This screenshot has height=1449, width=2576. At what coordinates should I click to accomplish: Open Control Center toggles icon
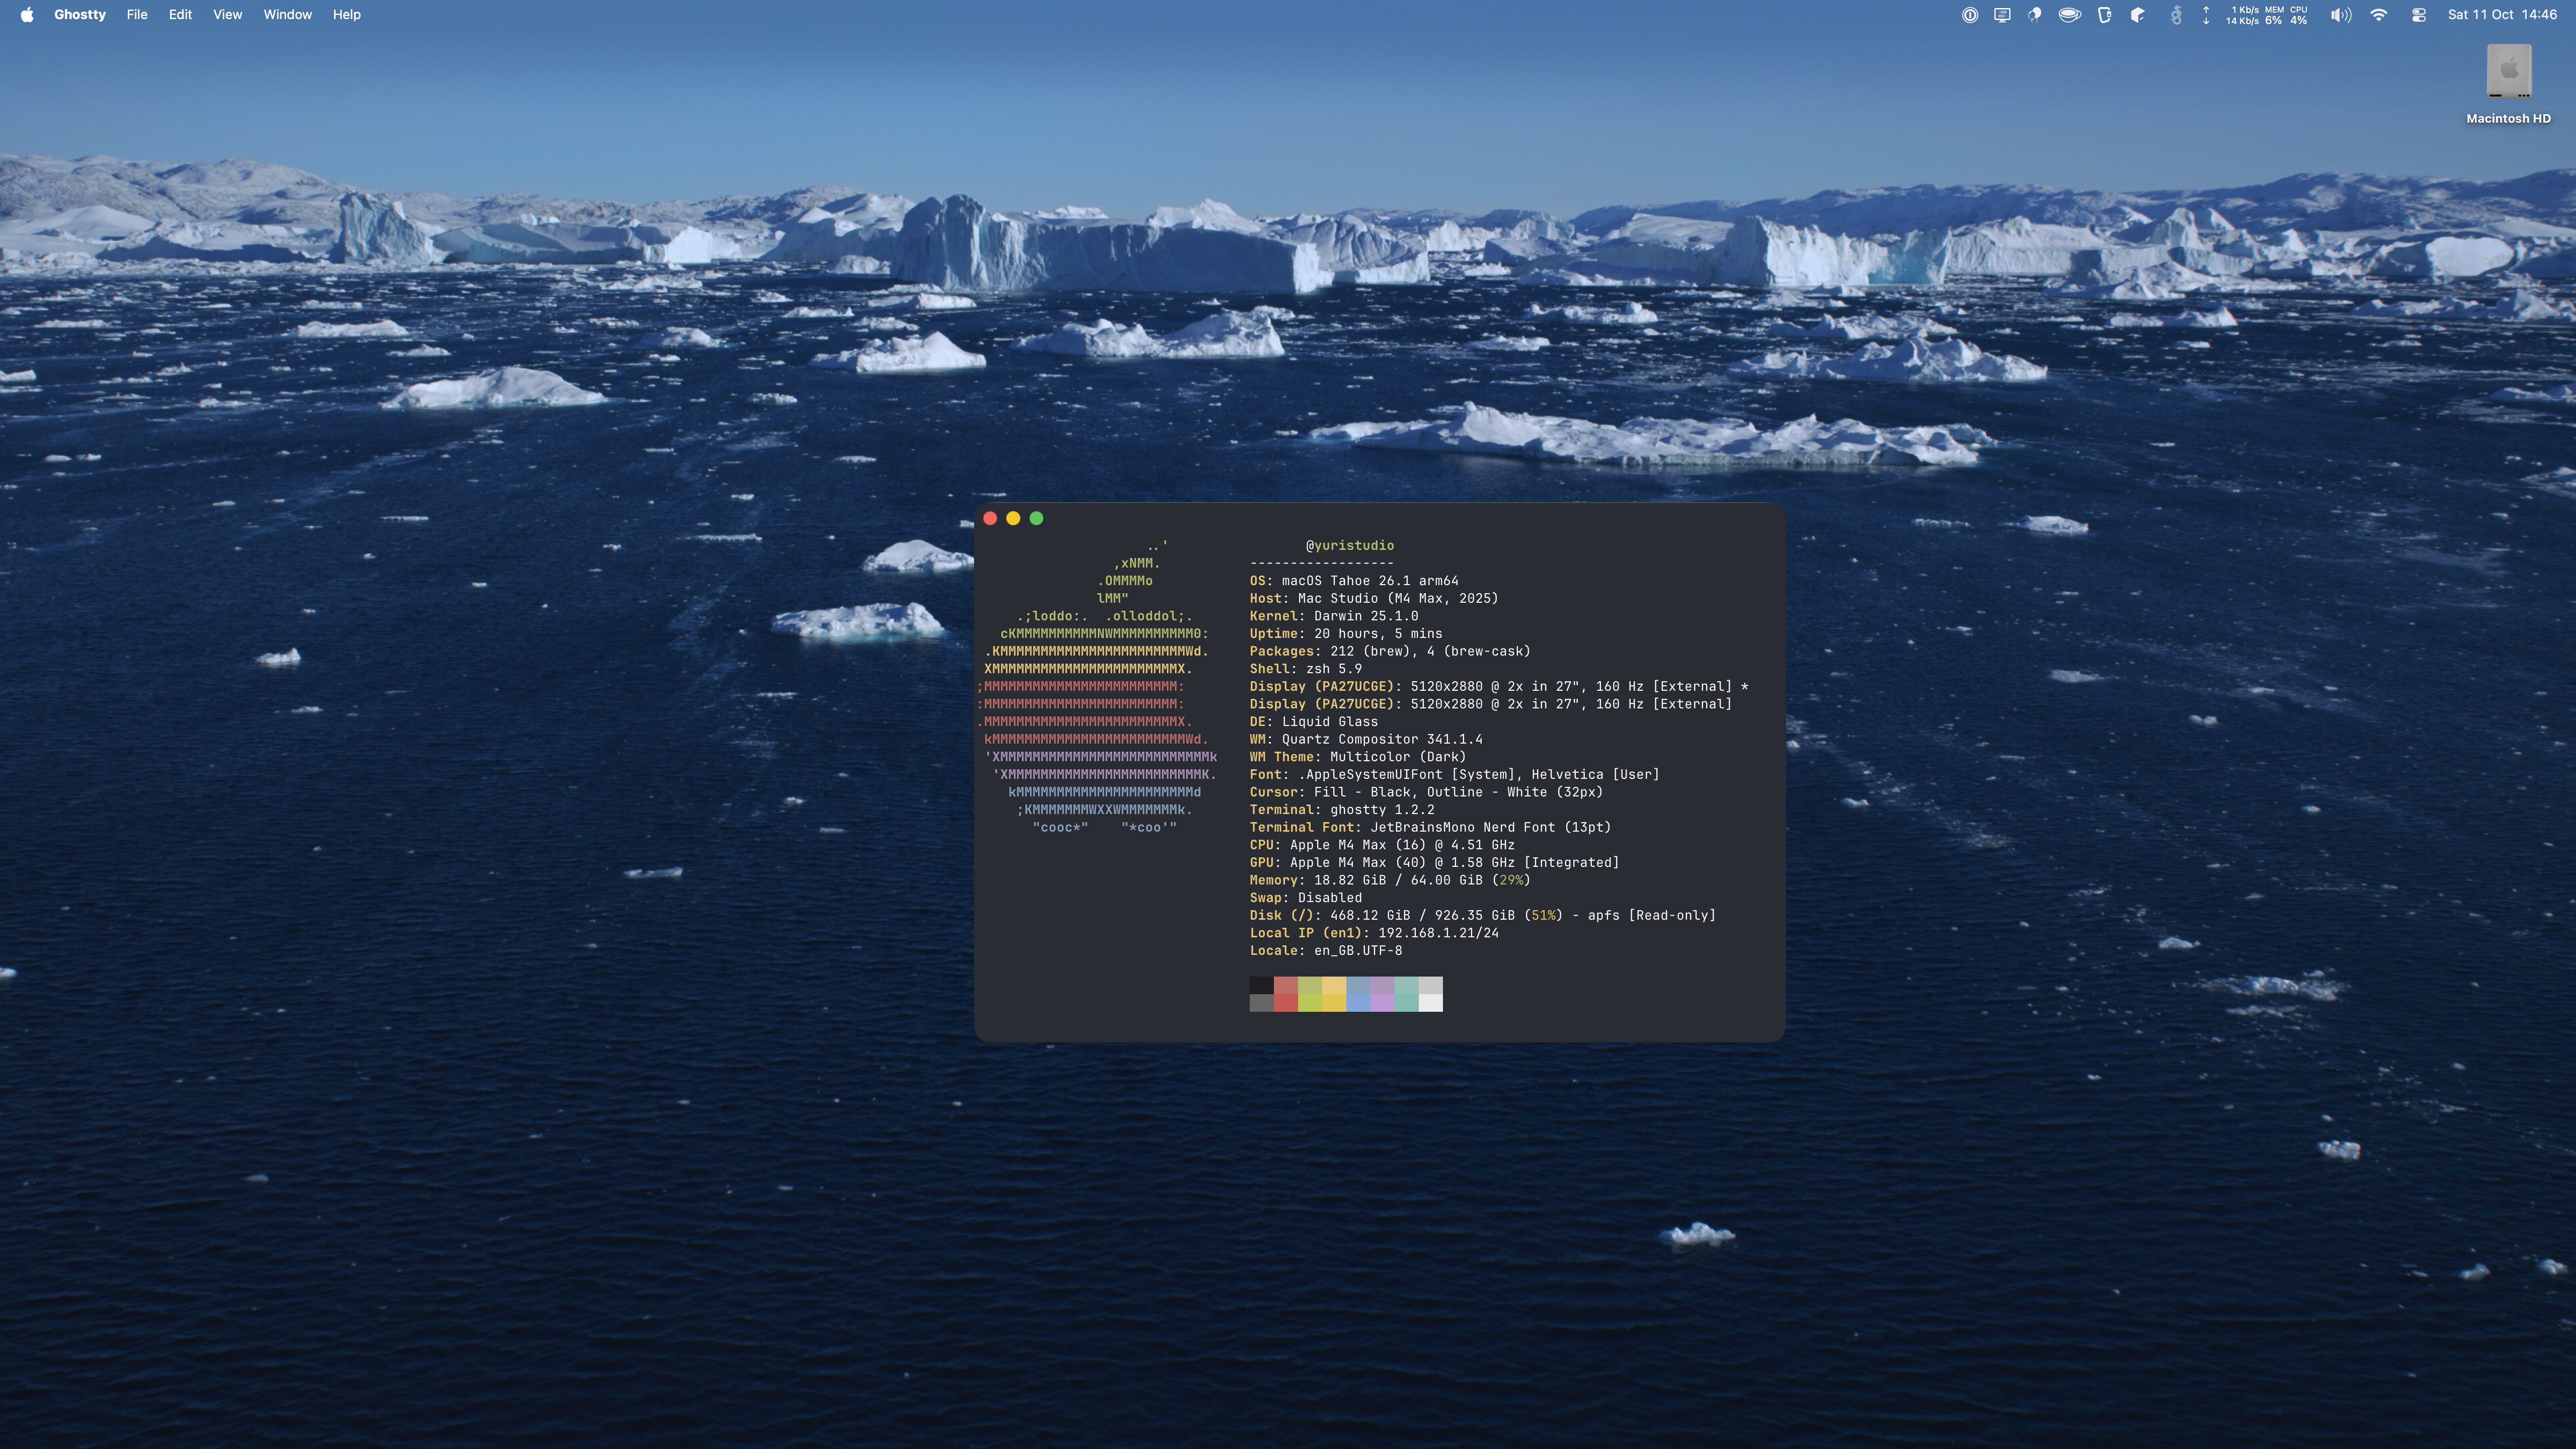point(2419,15)
